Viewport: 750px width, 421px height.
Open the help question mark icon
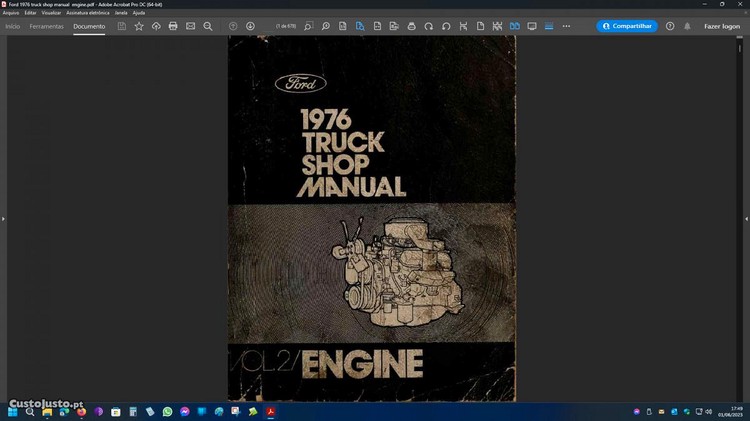click(670, 26)
